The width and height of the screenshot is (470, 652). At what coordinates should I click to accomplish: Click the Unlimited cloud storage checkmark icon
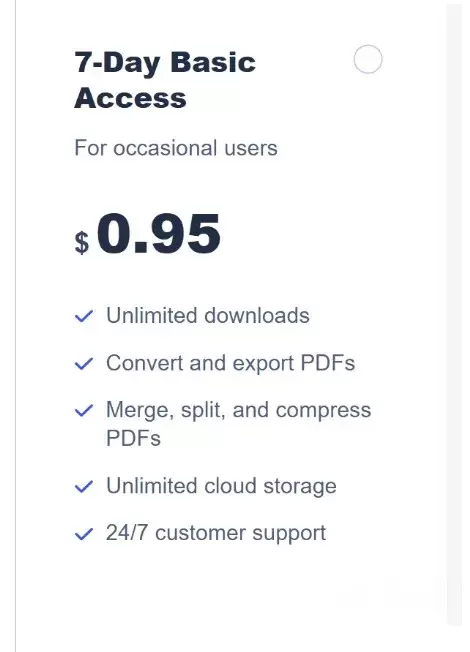[x=84, y=486]
